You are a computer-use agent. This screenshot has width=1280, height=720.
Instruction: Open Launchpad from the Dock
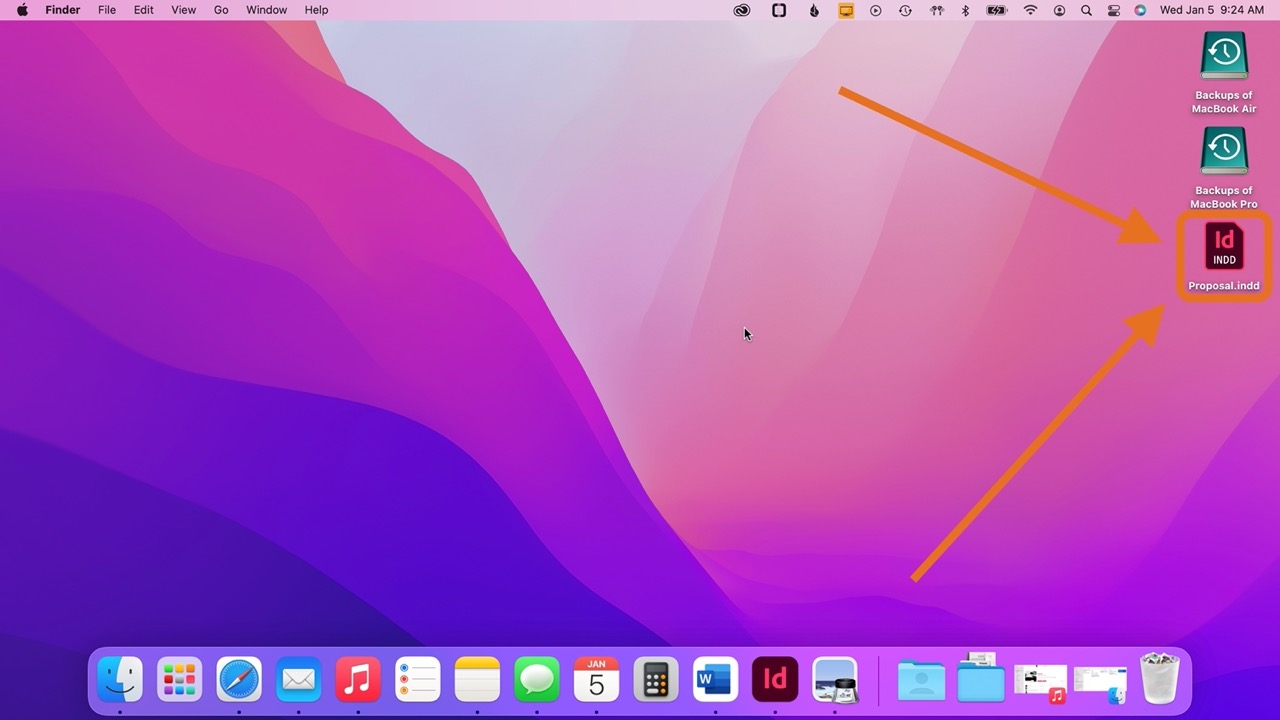pos(180,680)
